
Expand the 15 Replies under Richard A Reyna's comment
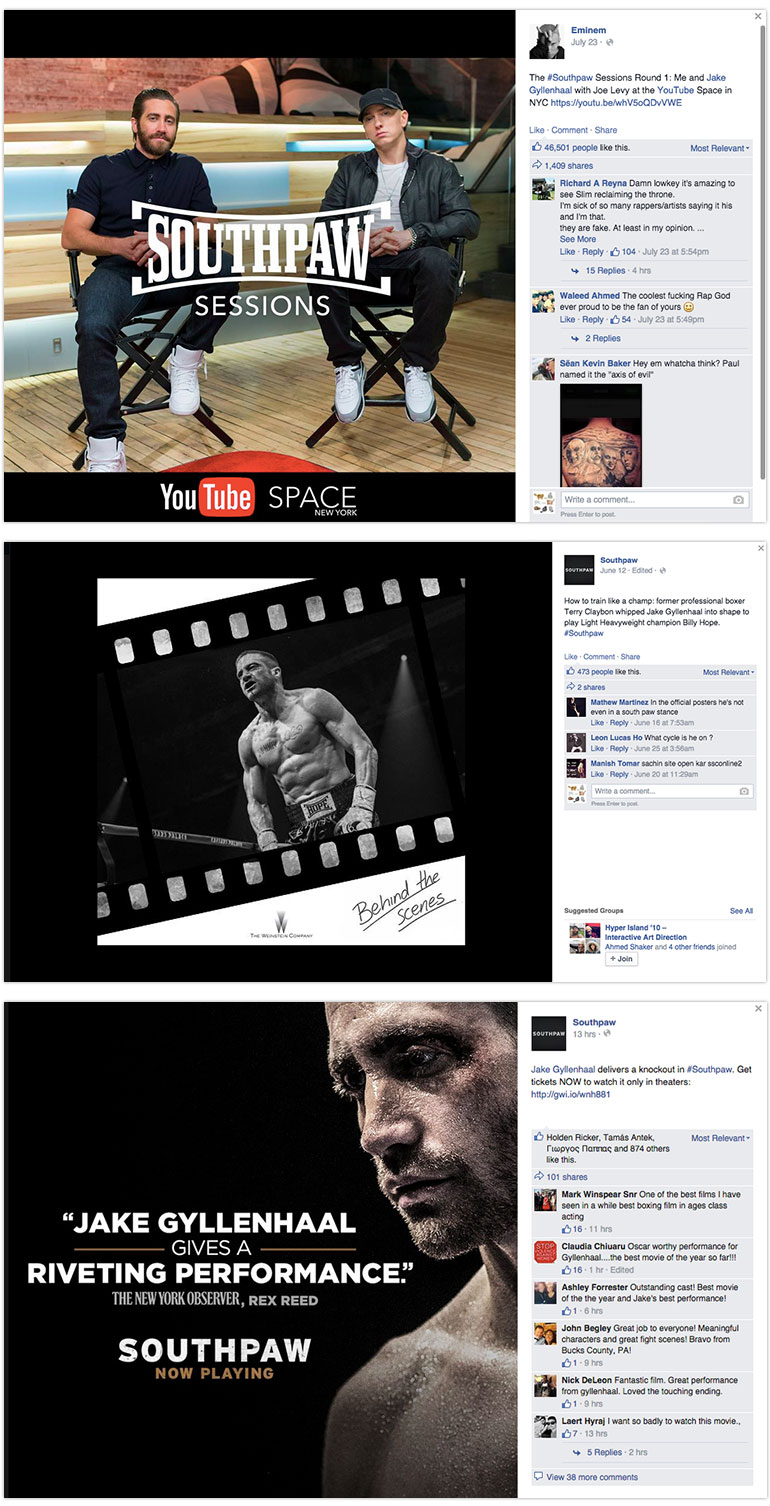pos(605,271)
